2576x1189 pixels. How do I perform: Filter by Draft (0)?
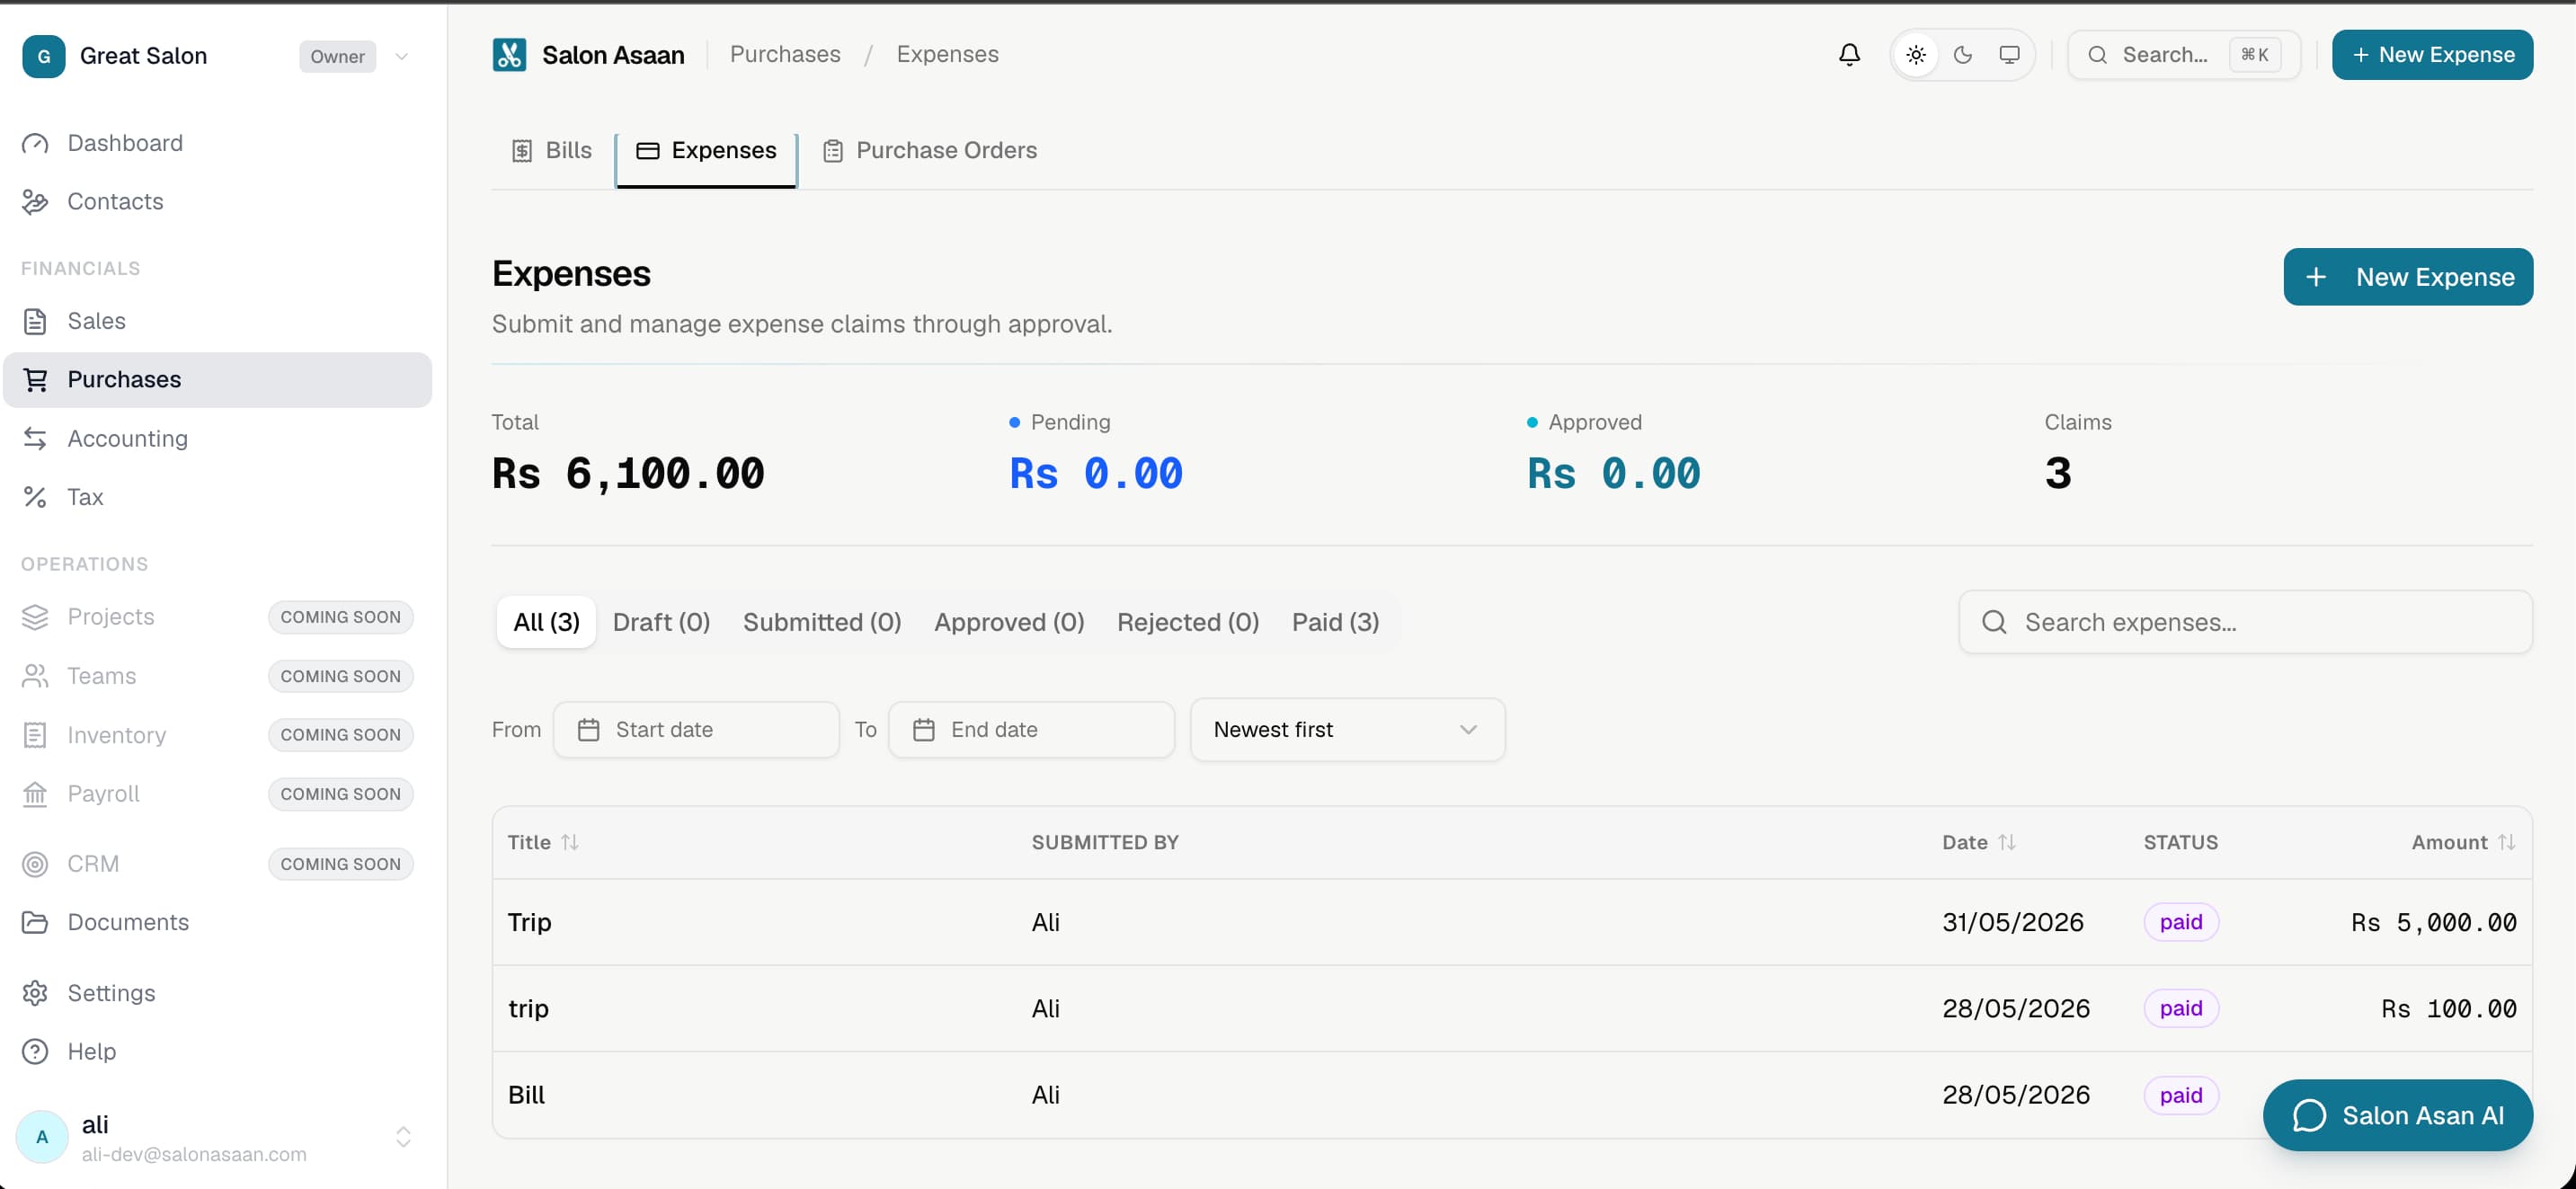(661, 622)
